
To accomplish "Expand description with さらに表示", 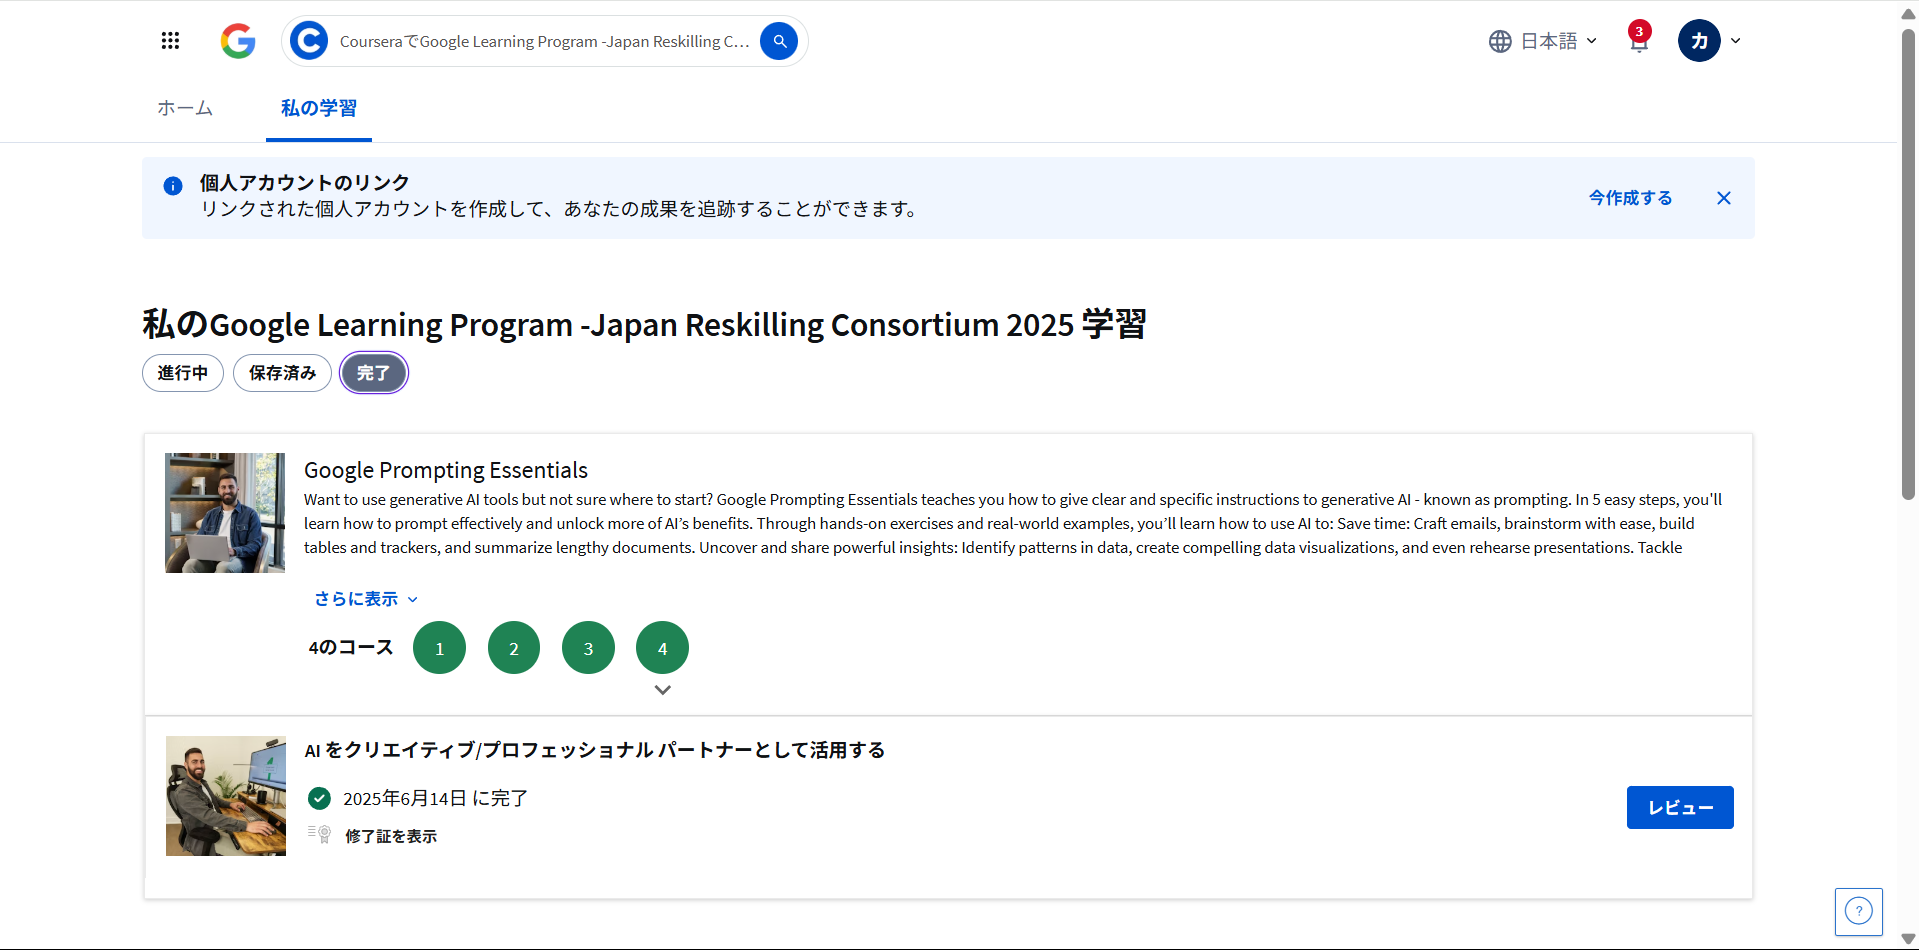I will coord(365,599).
